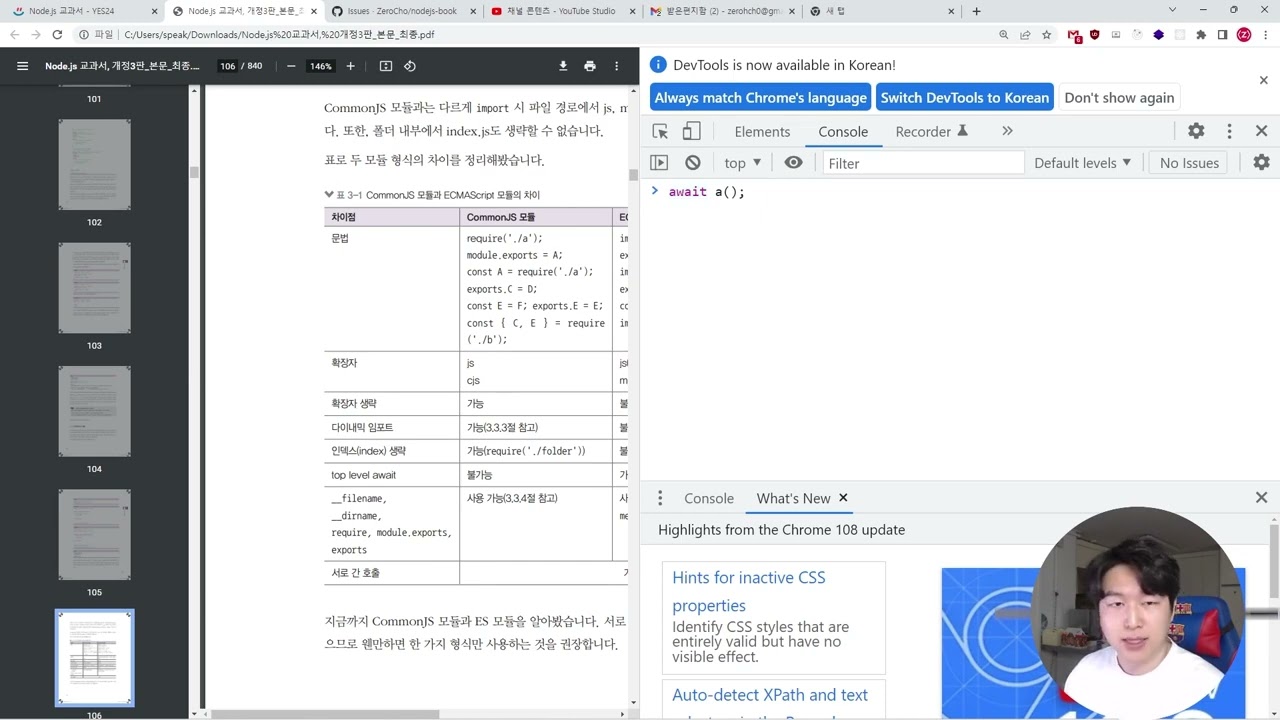The width and height of the screenshot is (1280, 720).
Task: Print the PDF document
Action: point(590,66)
